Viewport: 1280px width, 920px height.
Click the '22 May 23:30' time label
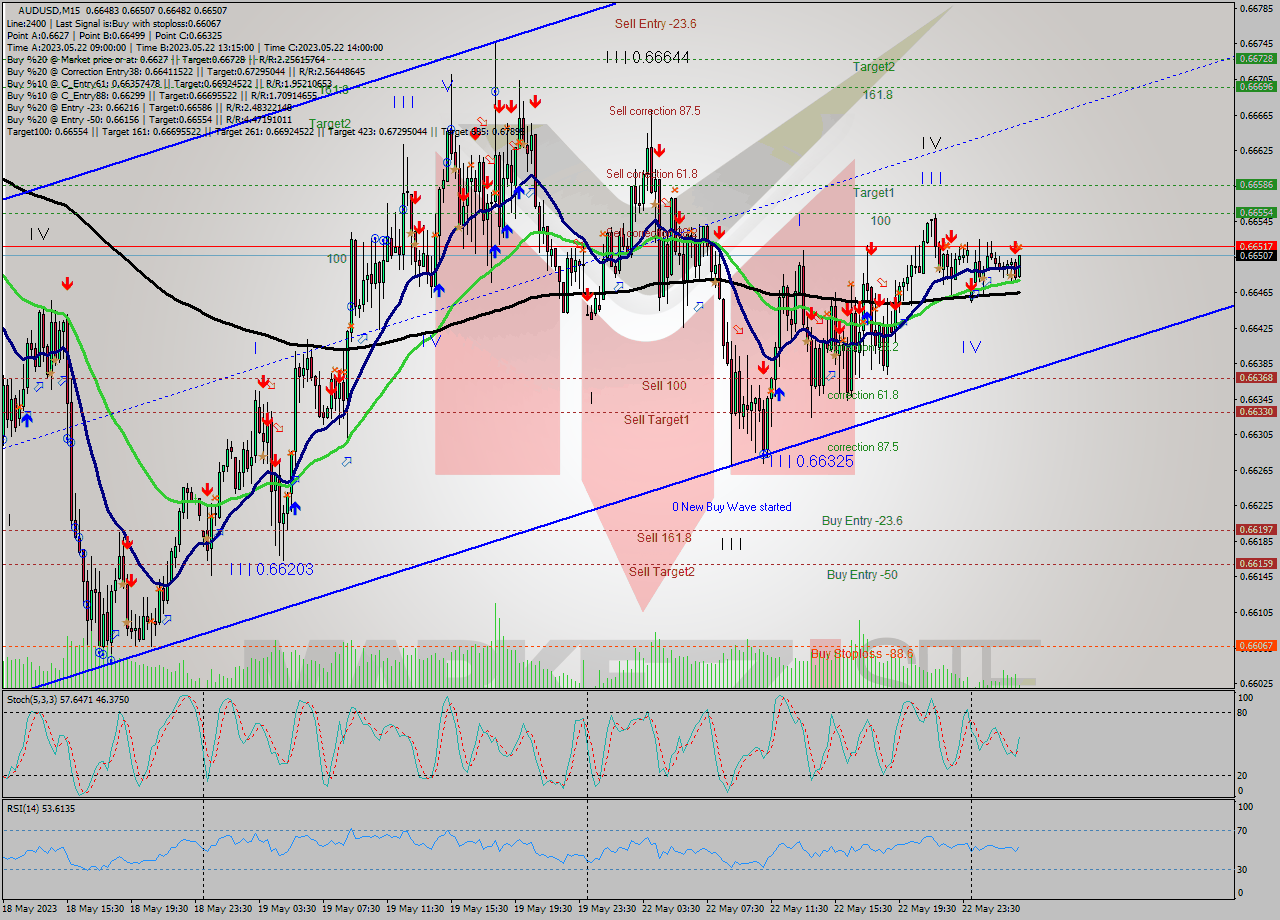993,908
